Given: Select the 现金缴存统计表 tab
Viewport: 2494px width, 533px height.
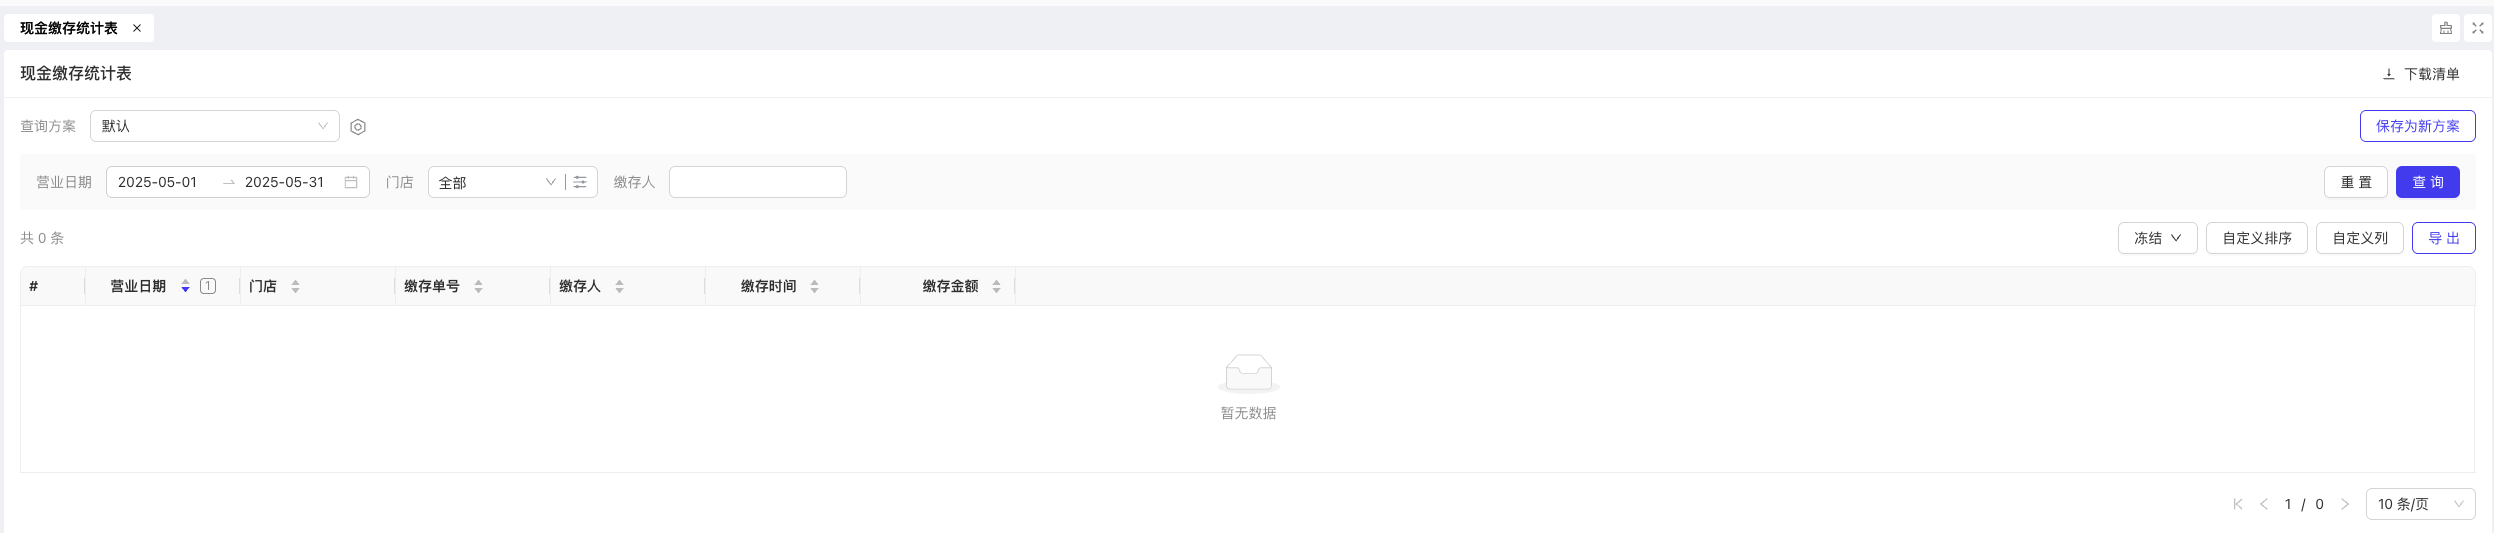Looking at the screenshot, I should pos(69,28).
